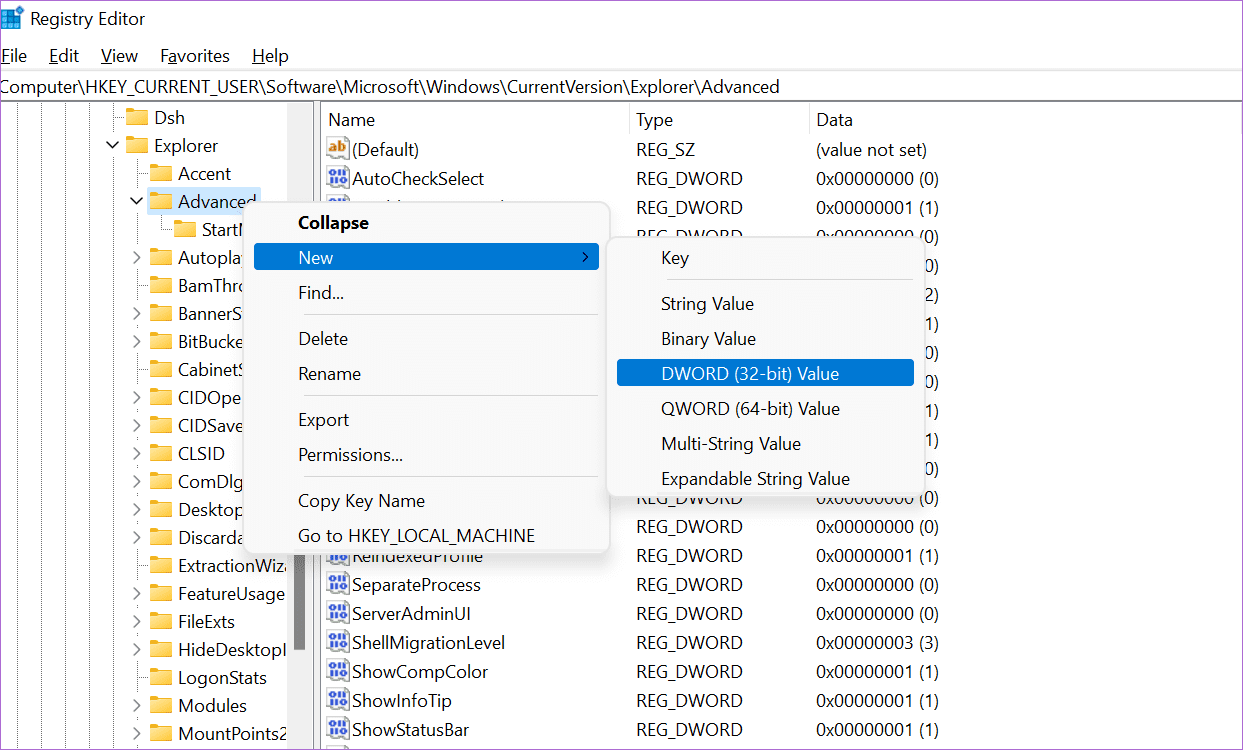Expand the HideDesktopIcons tree node
Screen dimensions: 1243x750
tap(136, 649)
